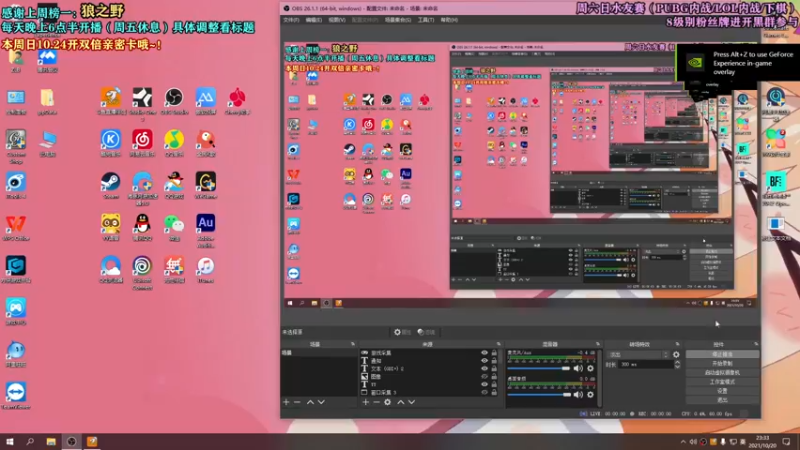Pop out the 混音器 dock panel
Image resolution: width=800 pixels, height=450 pixels.
(x=598, y=344)
